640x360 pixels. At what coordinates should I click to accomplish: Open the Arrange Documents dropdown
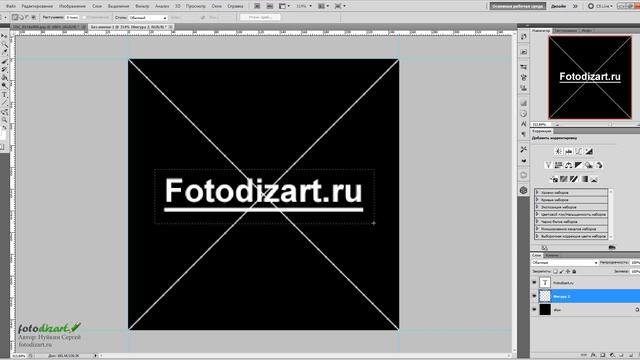pos(324,6)
